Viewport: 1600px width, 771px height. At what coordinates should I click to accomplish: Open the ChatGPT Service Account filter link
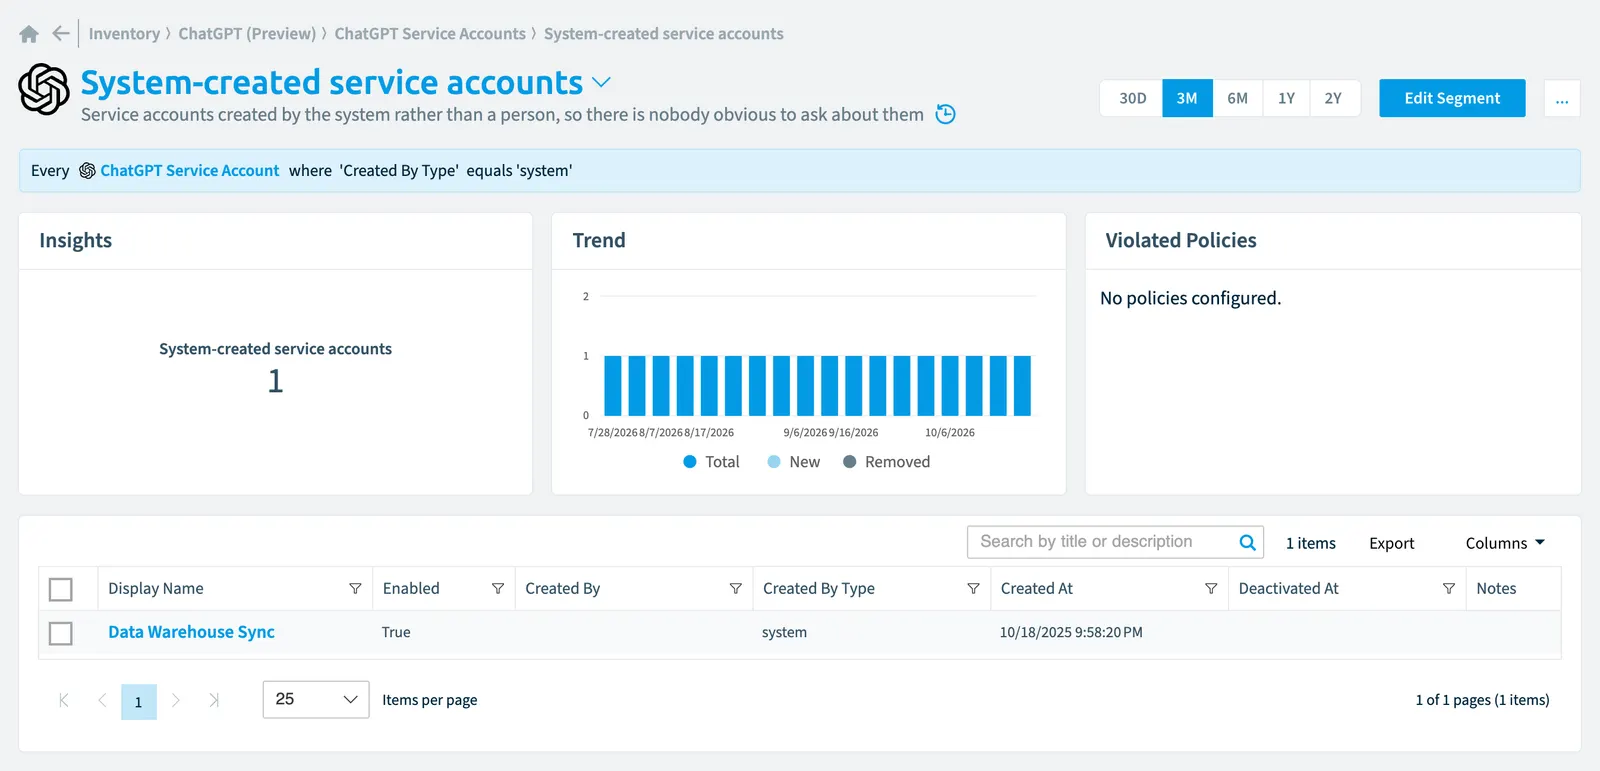click(189, 171)
